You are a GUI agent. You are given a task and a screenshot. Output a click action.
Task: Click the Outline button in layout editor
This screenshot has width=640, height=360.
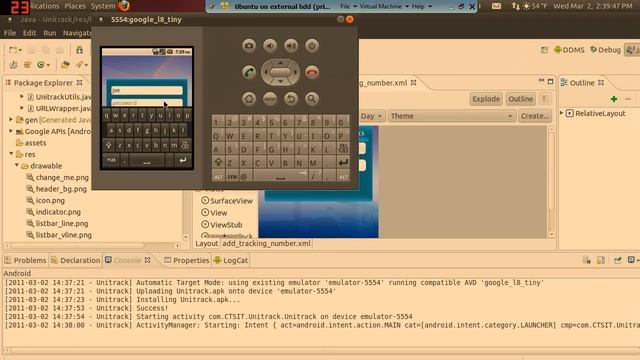(x=521, y=99)
